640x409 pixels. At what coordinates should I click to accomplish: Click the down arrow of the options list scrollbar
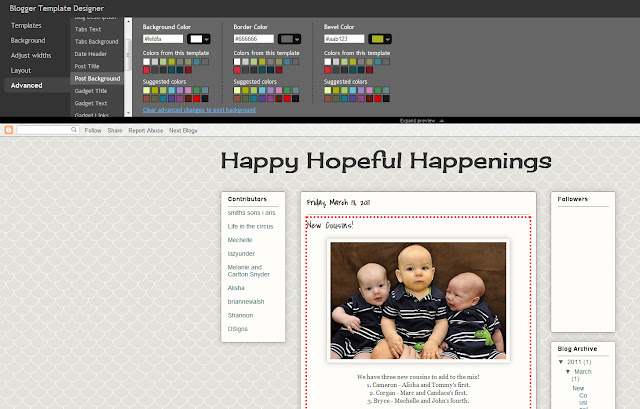pyautogui.click(x=128, y=113)
